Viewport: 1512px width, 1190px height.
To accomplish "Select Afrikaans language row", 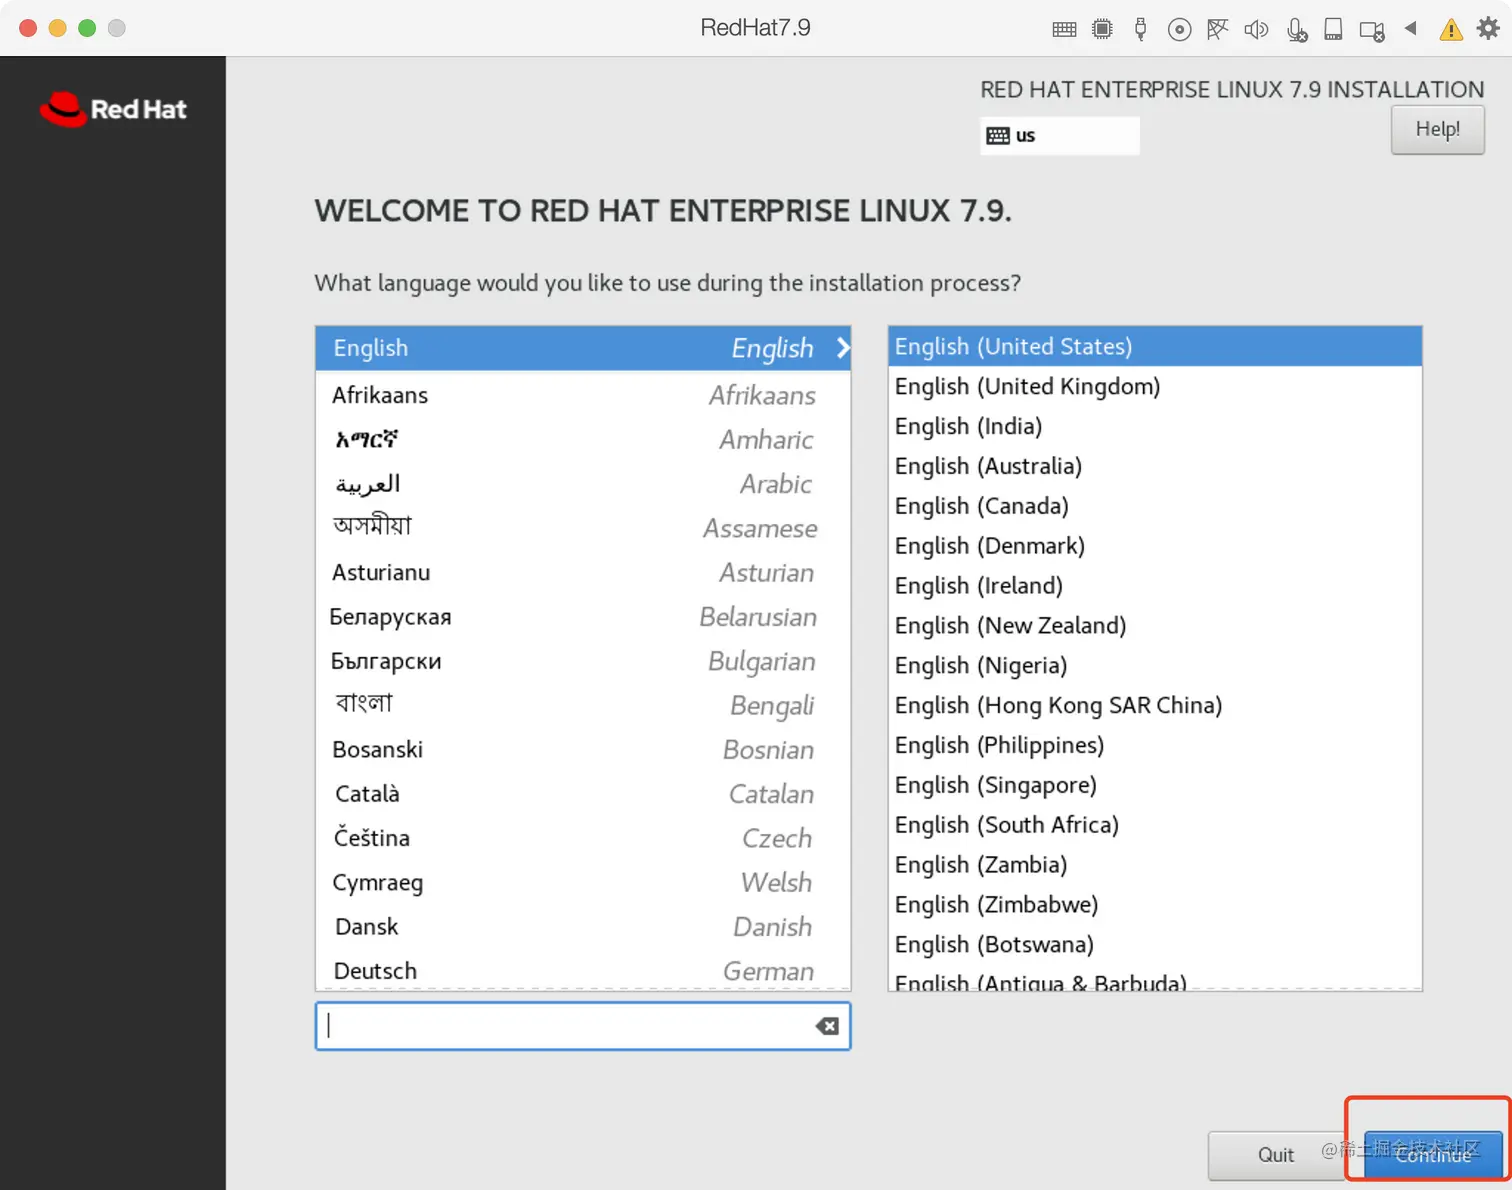I will point(583,395).
